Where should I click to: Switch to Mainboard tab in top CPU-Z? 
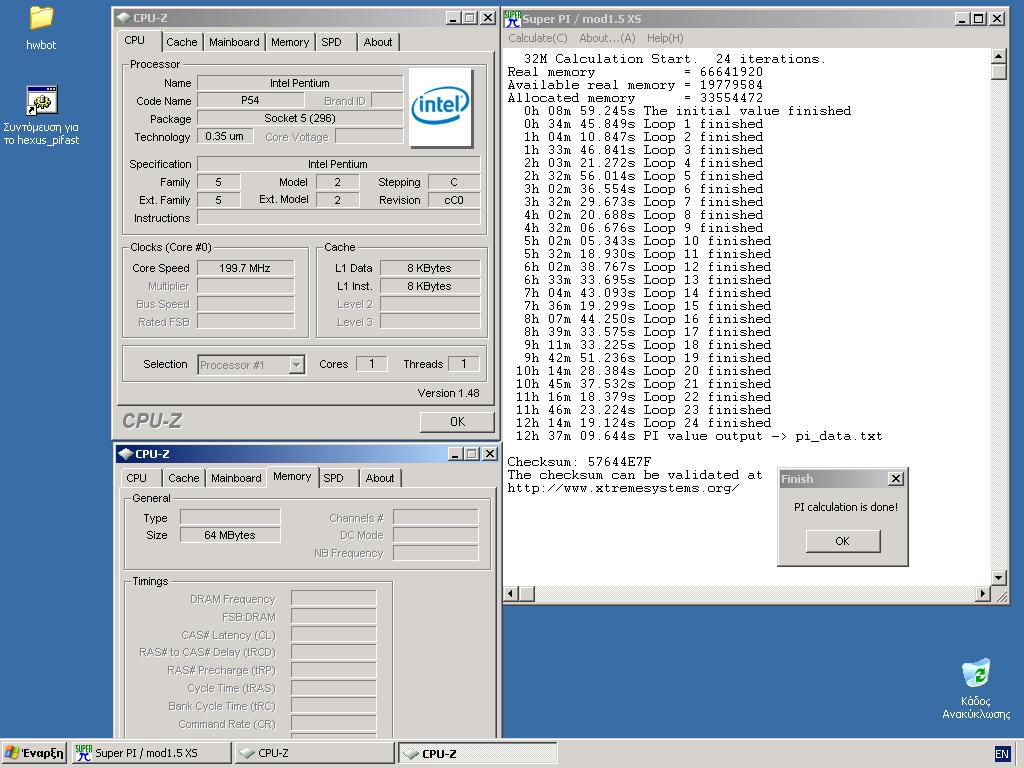point(234,42)
